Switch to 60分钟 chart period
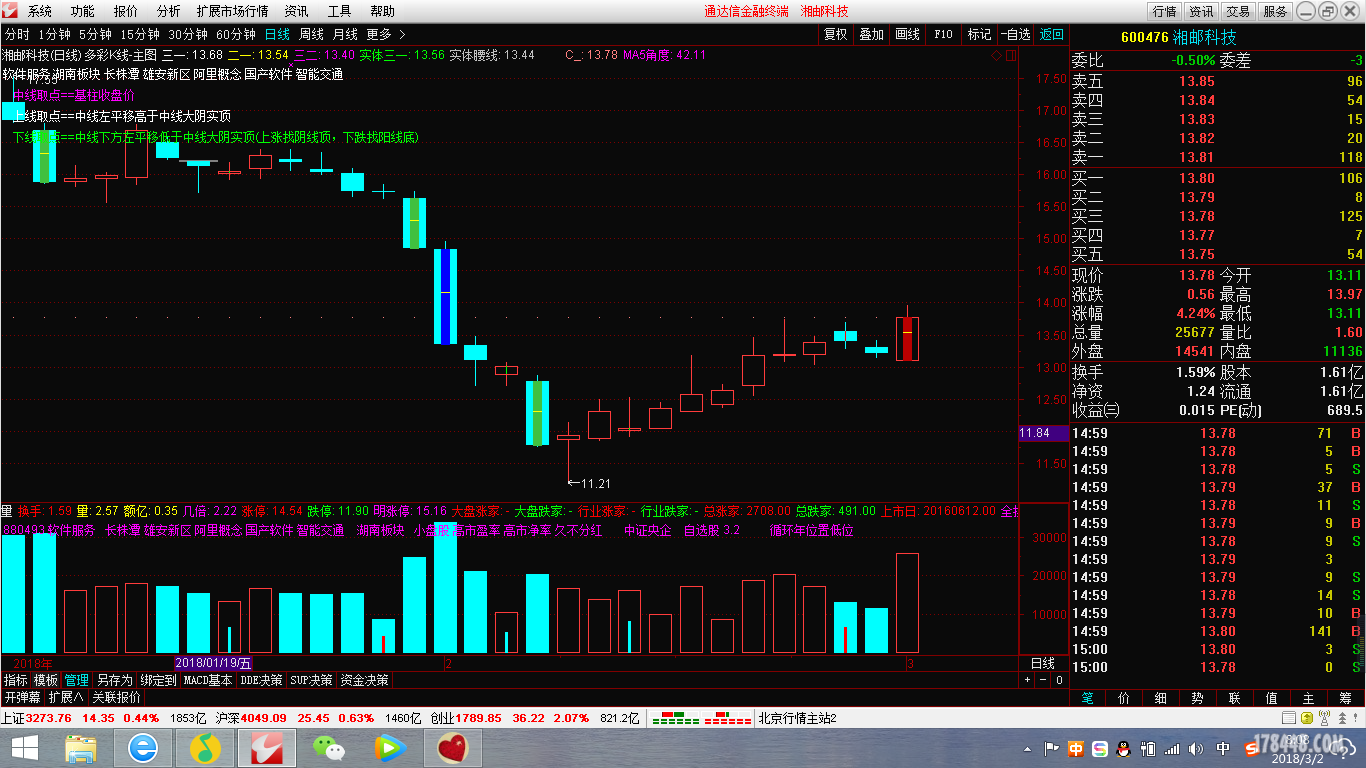The height and width of the screenshot is (768, 1366). pyautogui.click(x=235, y=34)
